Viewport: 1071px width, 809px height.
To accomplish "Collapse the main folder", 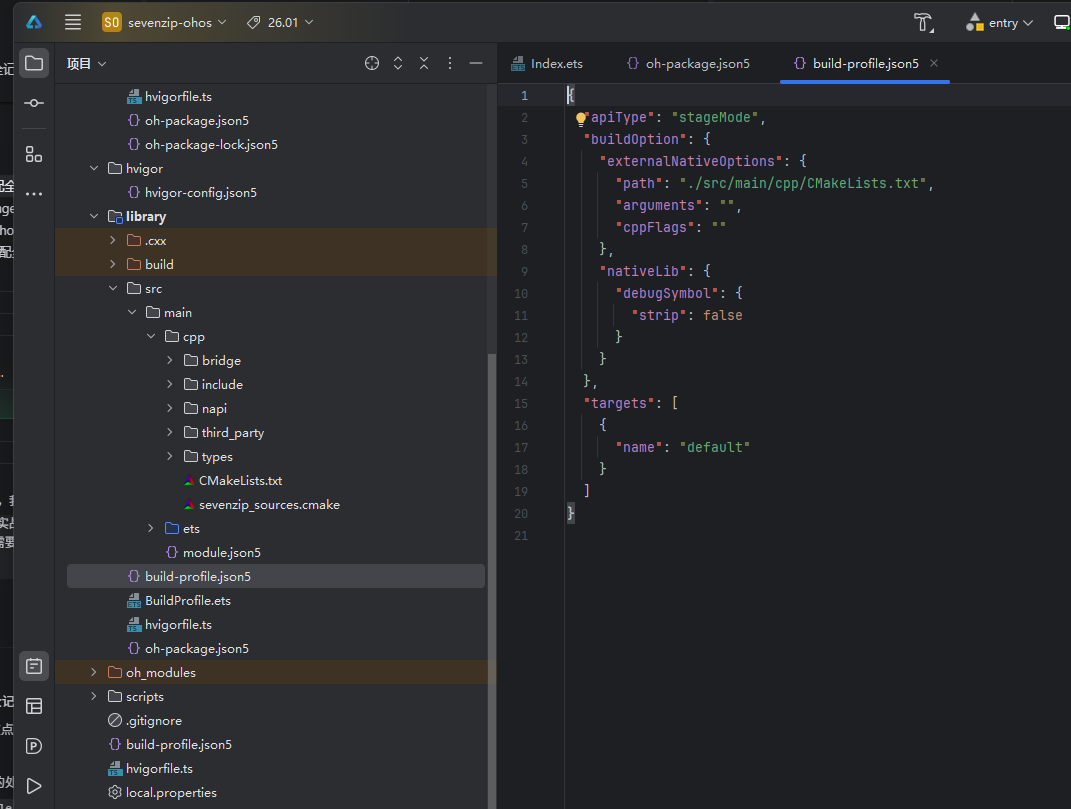I will (x=133, y=312).
